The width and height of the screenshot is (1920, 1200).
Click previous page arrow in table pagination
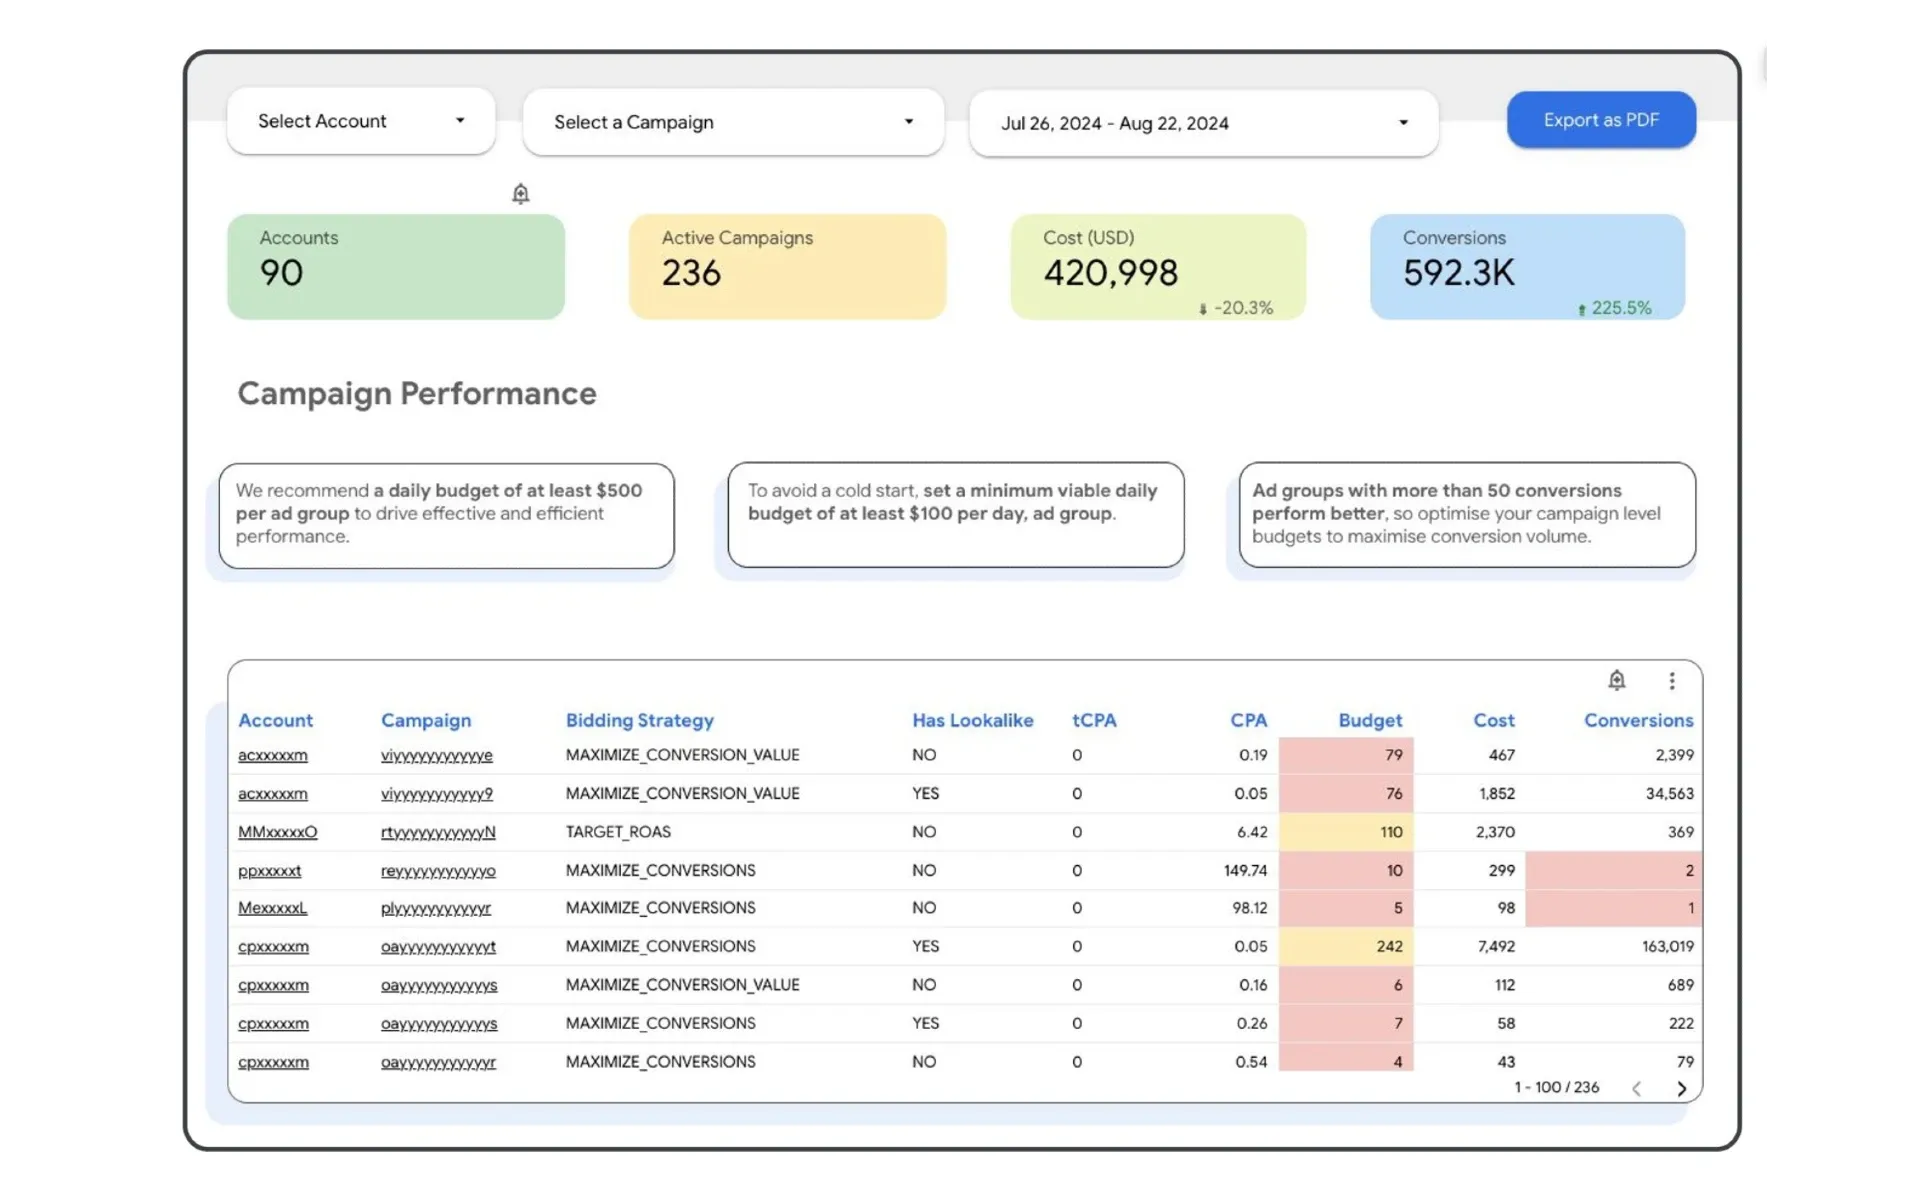pos(1637,1088)
